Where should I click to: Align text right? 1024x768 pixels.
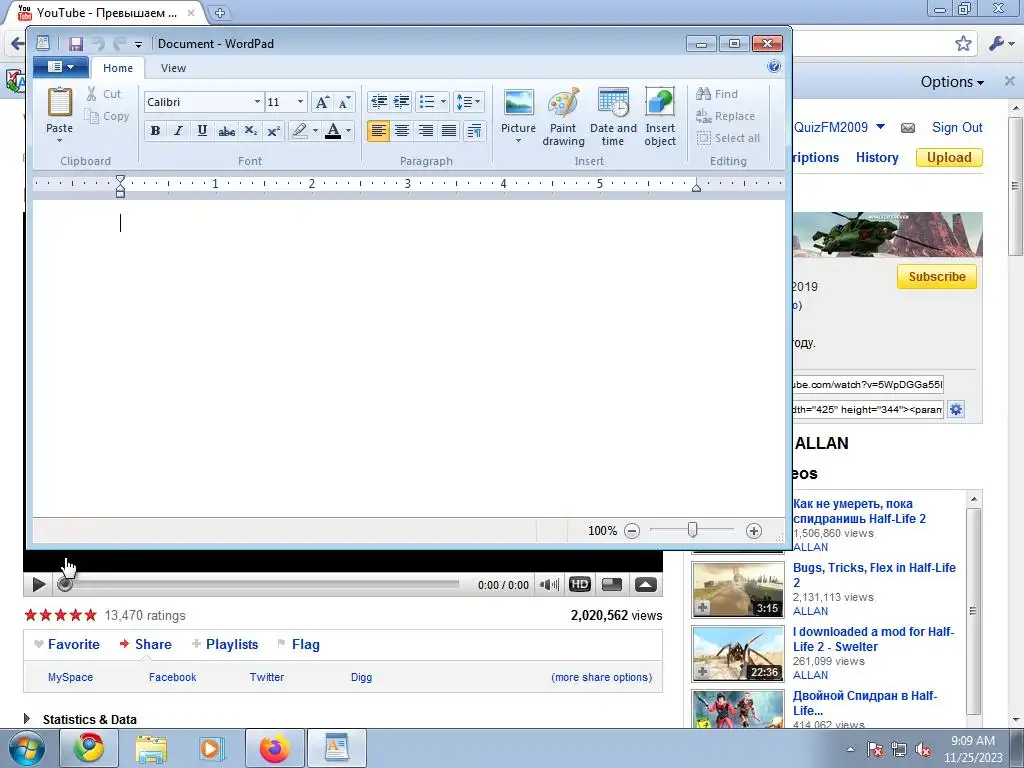(425, 131)
